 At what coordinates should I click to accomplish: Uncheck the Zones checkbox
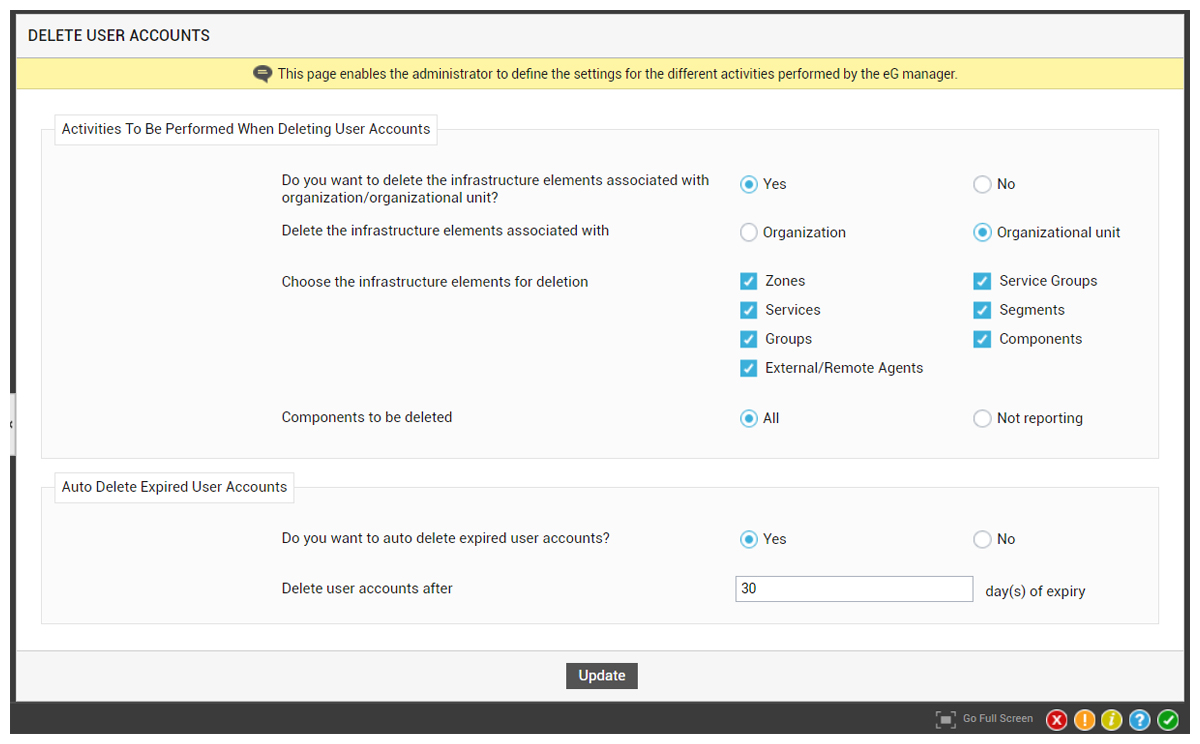[x=748, y=281]
